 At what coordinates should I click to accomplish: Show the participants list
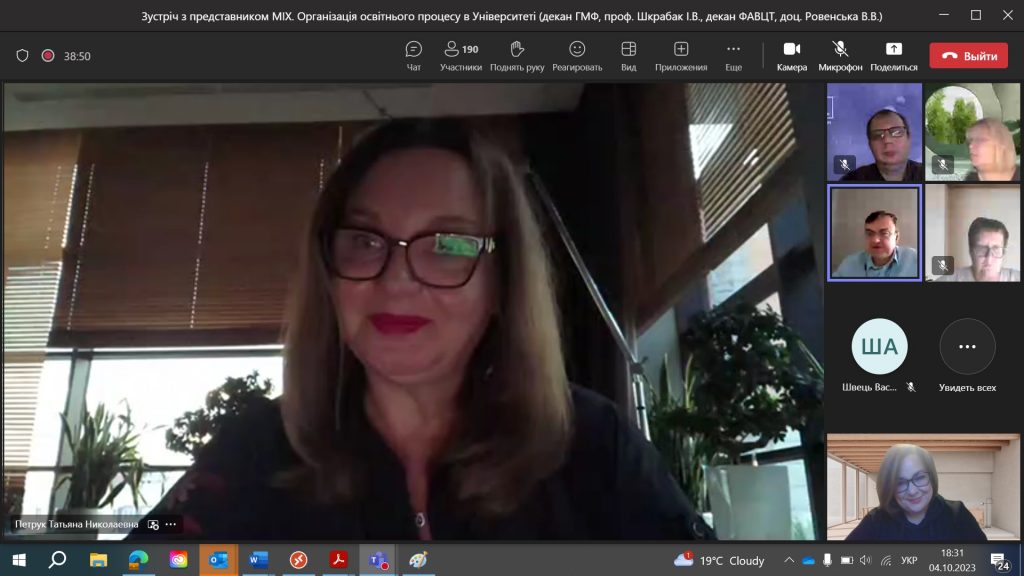[461, 55]
